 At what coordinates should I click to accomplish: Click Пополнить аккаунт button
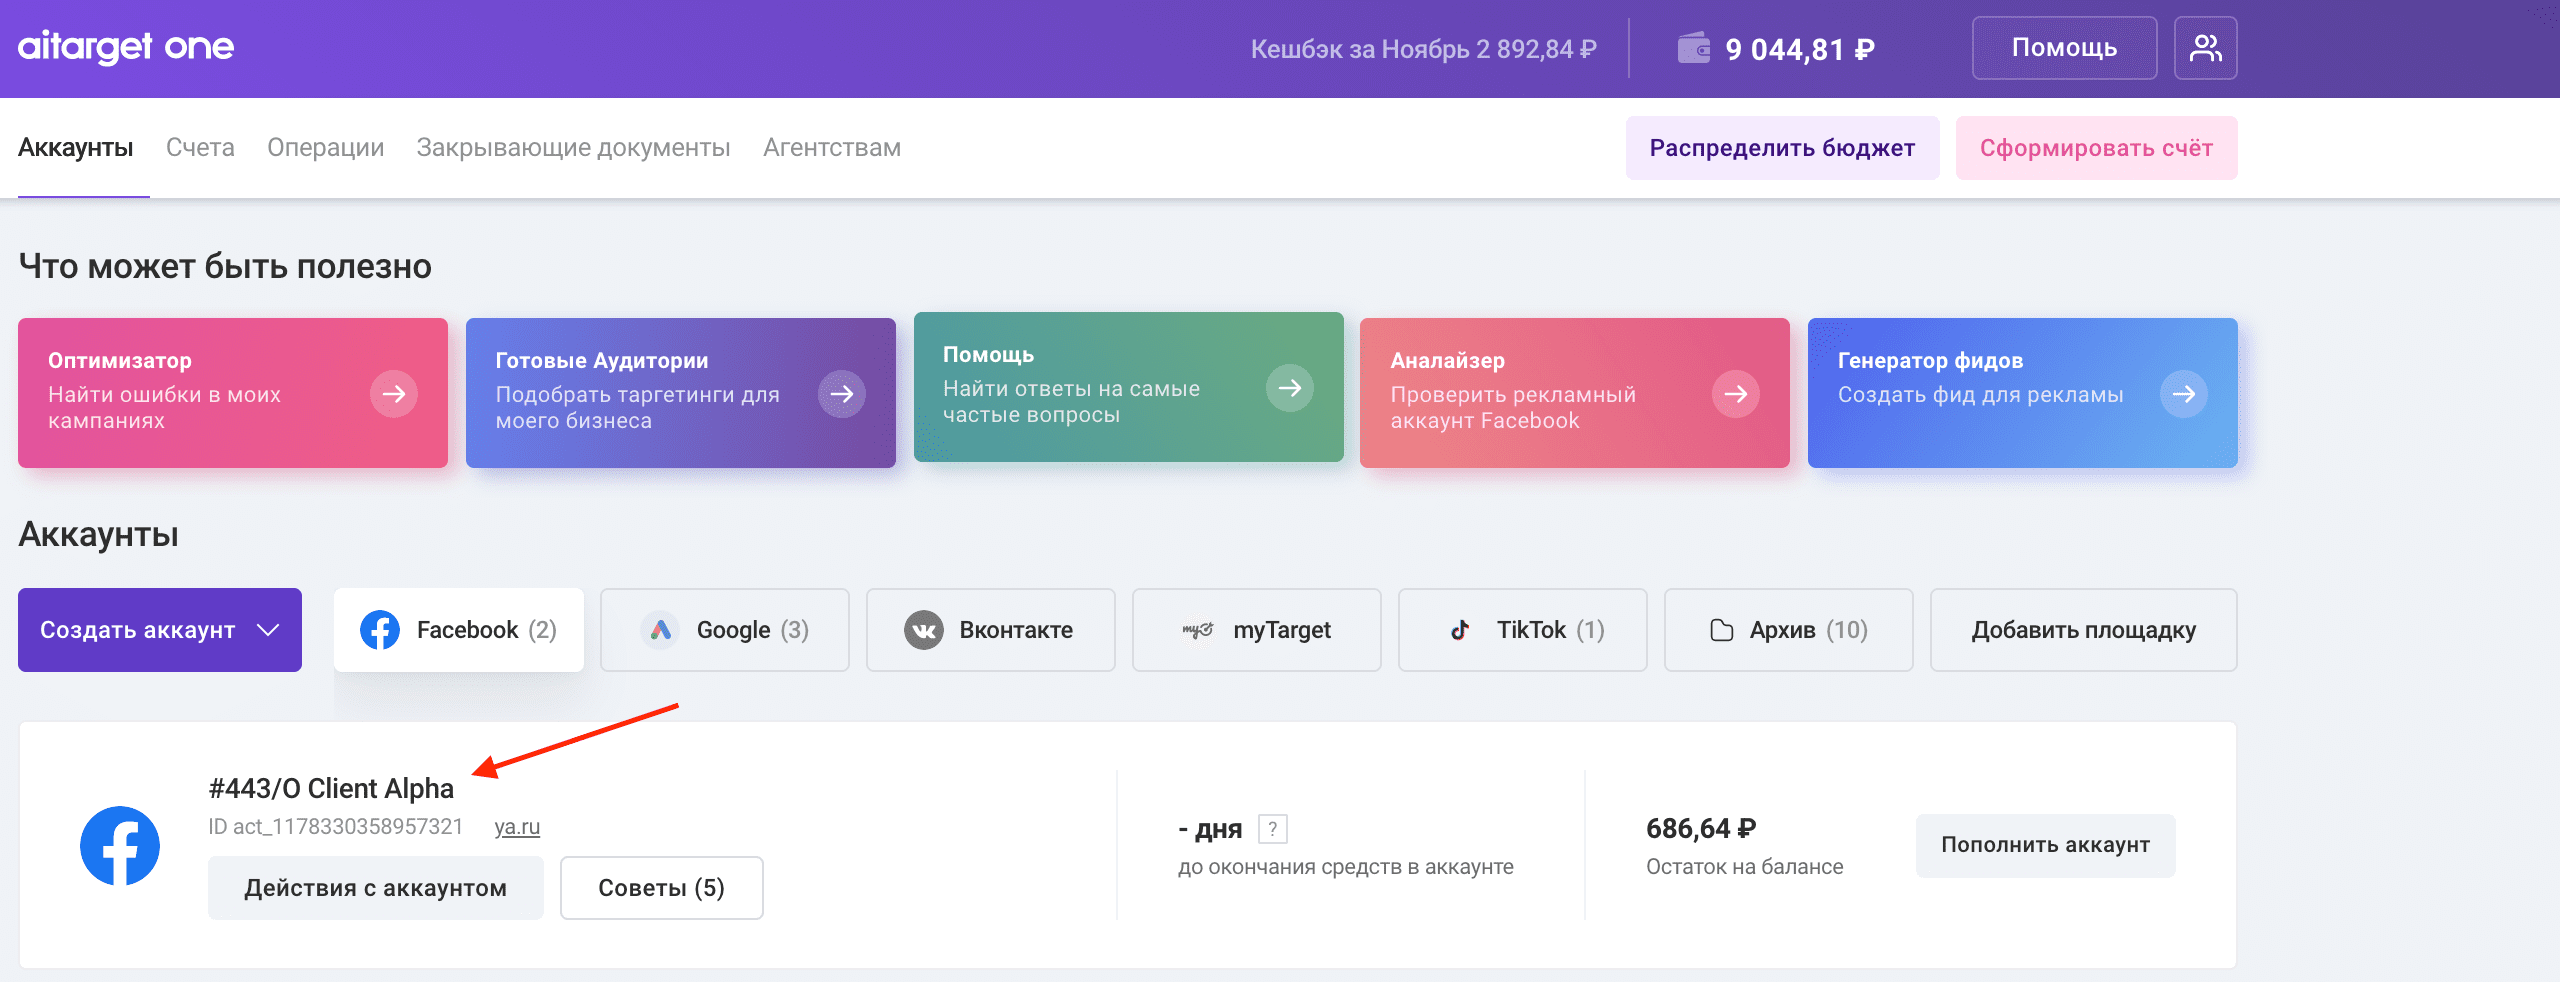pos(2046,845)
